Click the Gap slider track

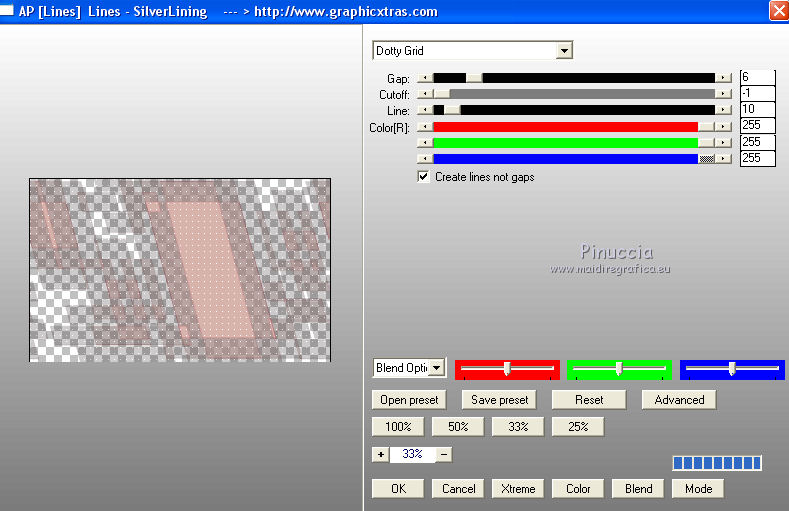tap(574, 78)
